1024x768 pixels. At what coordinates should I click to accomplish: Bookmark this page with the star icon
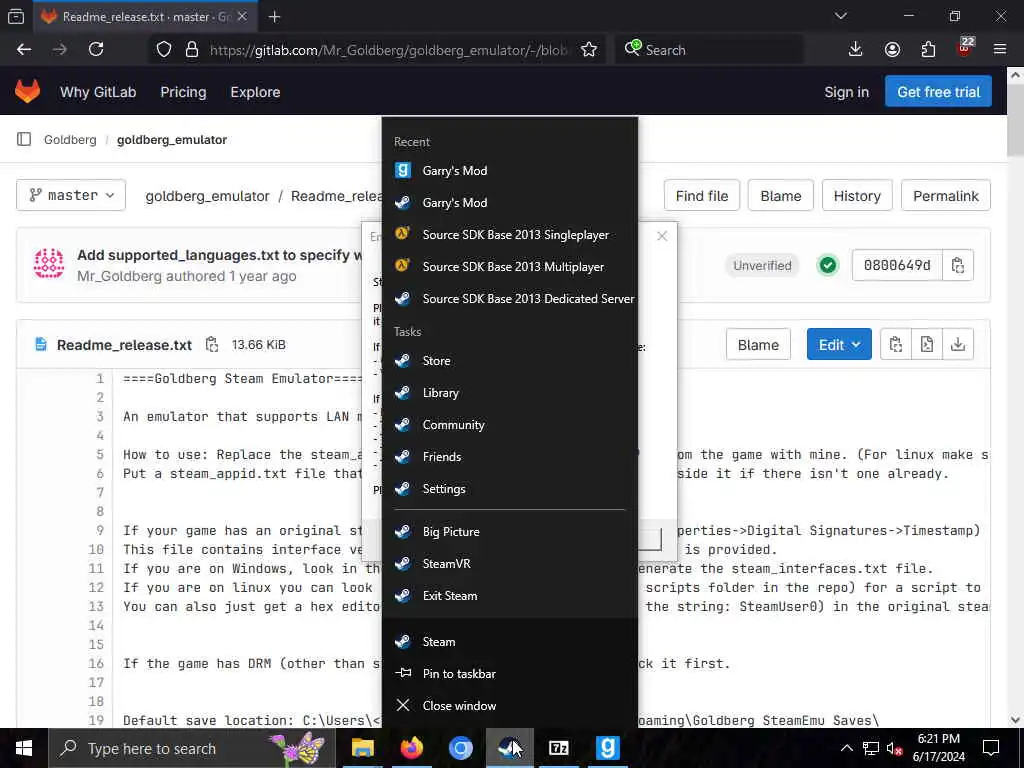589,50
